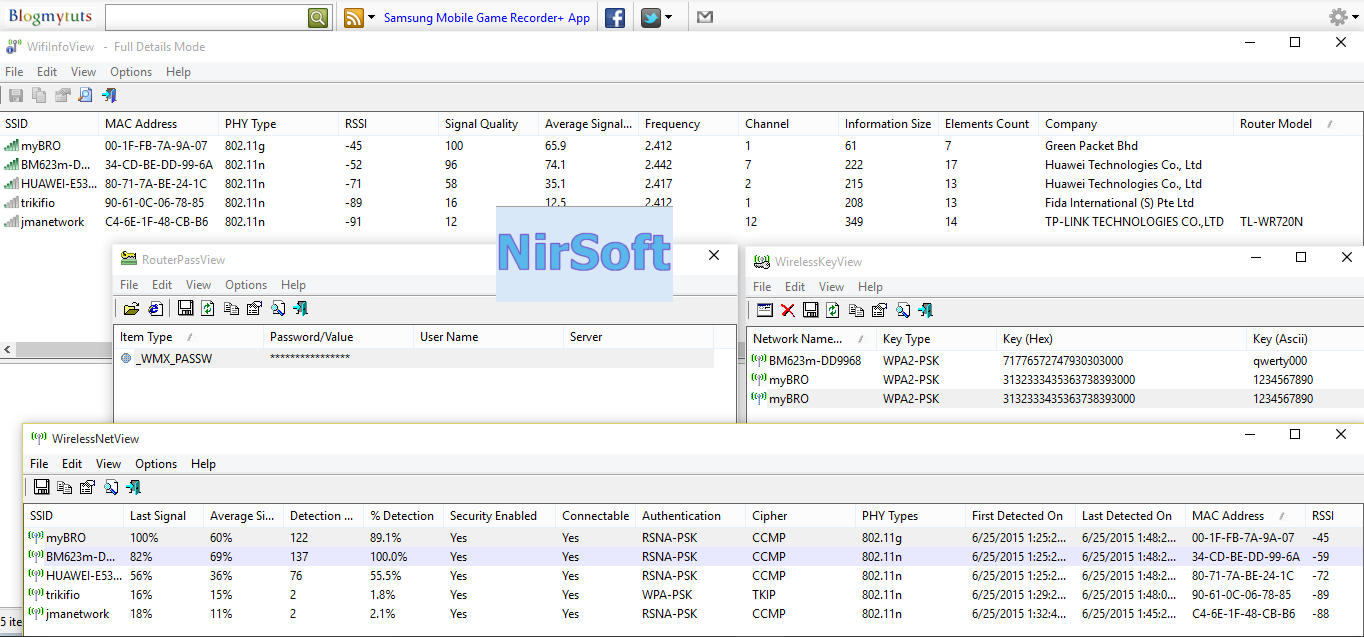The height and width of the screenshot is (637, 1364).
Task: Click Open File icon in RouterPassView toolbar
Action: [x=131, y=309]
